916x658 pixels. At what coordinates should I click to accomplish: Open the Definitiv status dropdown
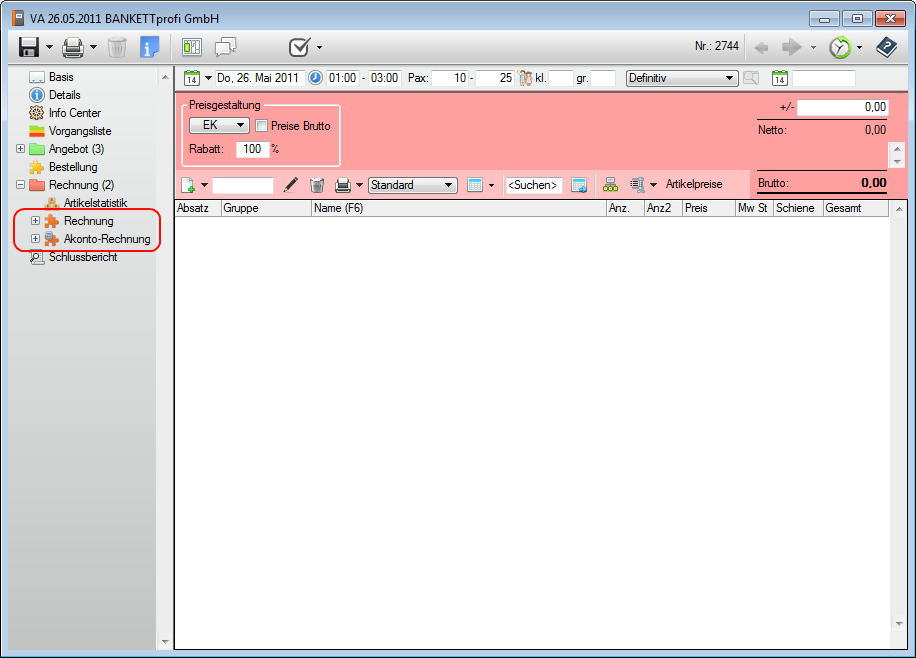[x=681, y=78]
